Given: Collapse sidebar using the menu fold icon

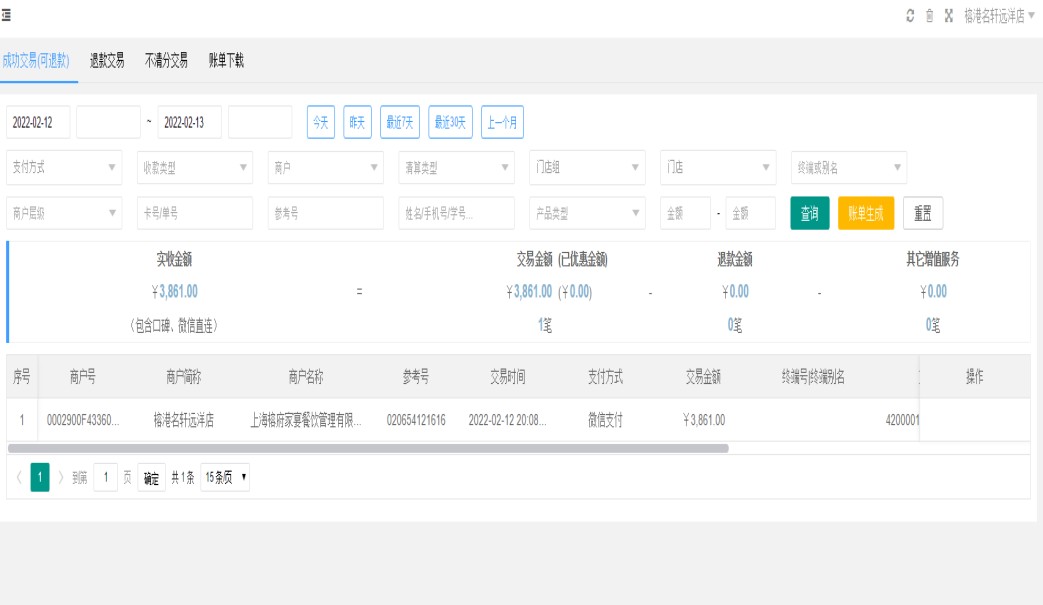Looking at the screenshot, I should pyautogui.click(x=6, y=15).
